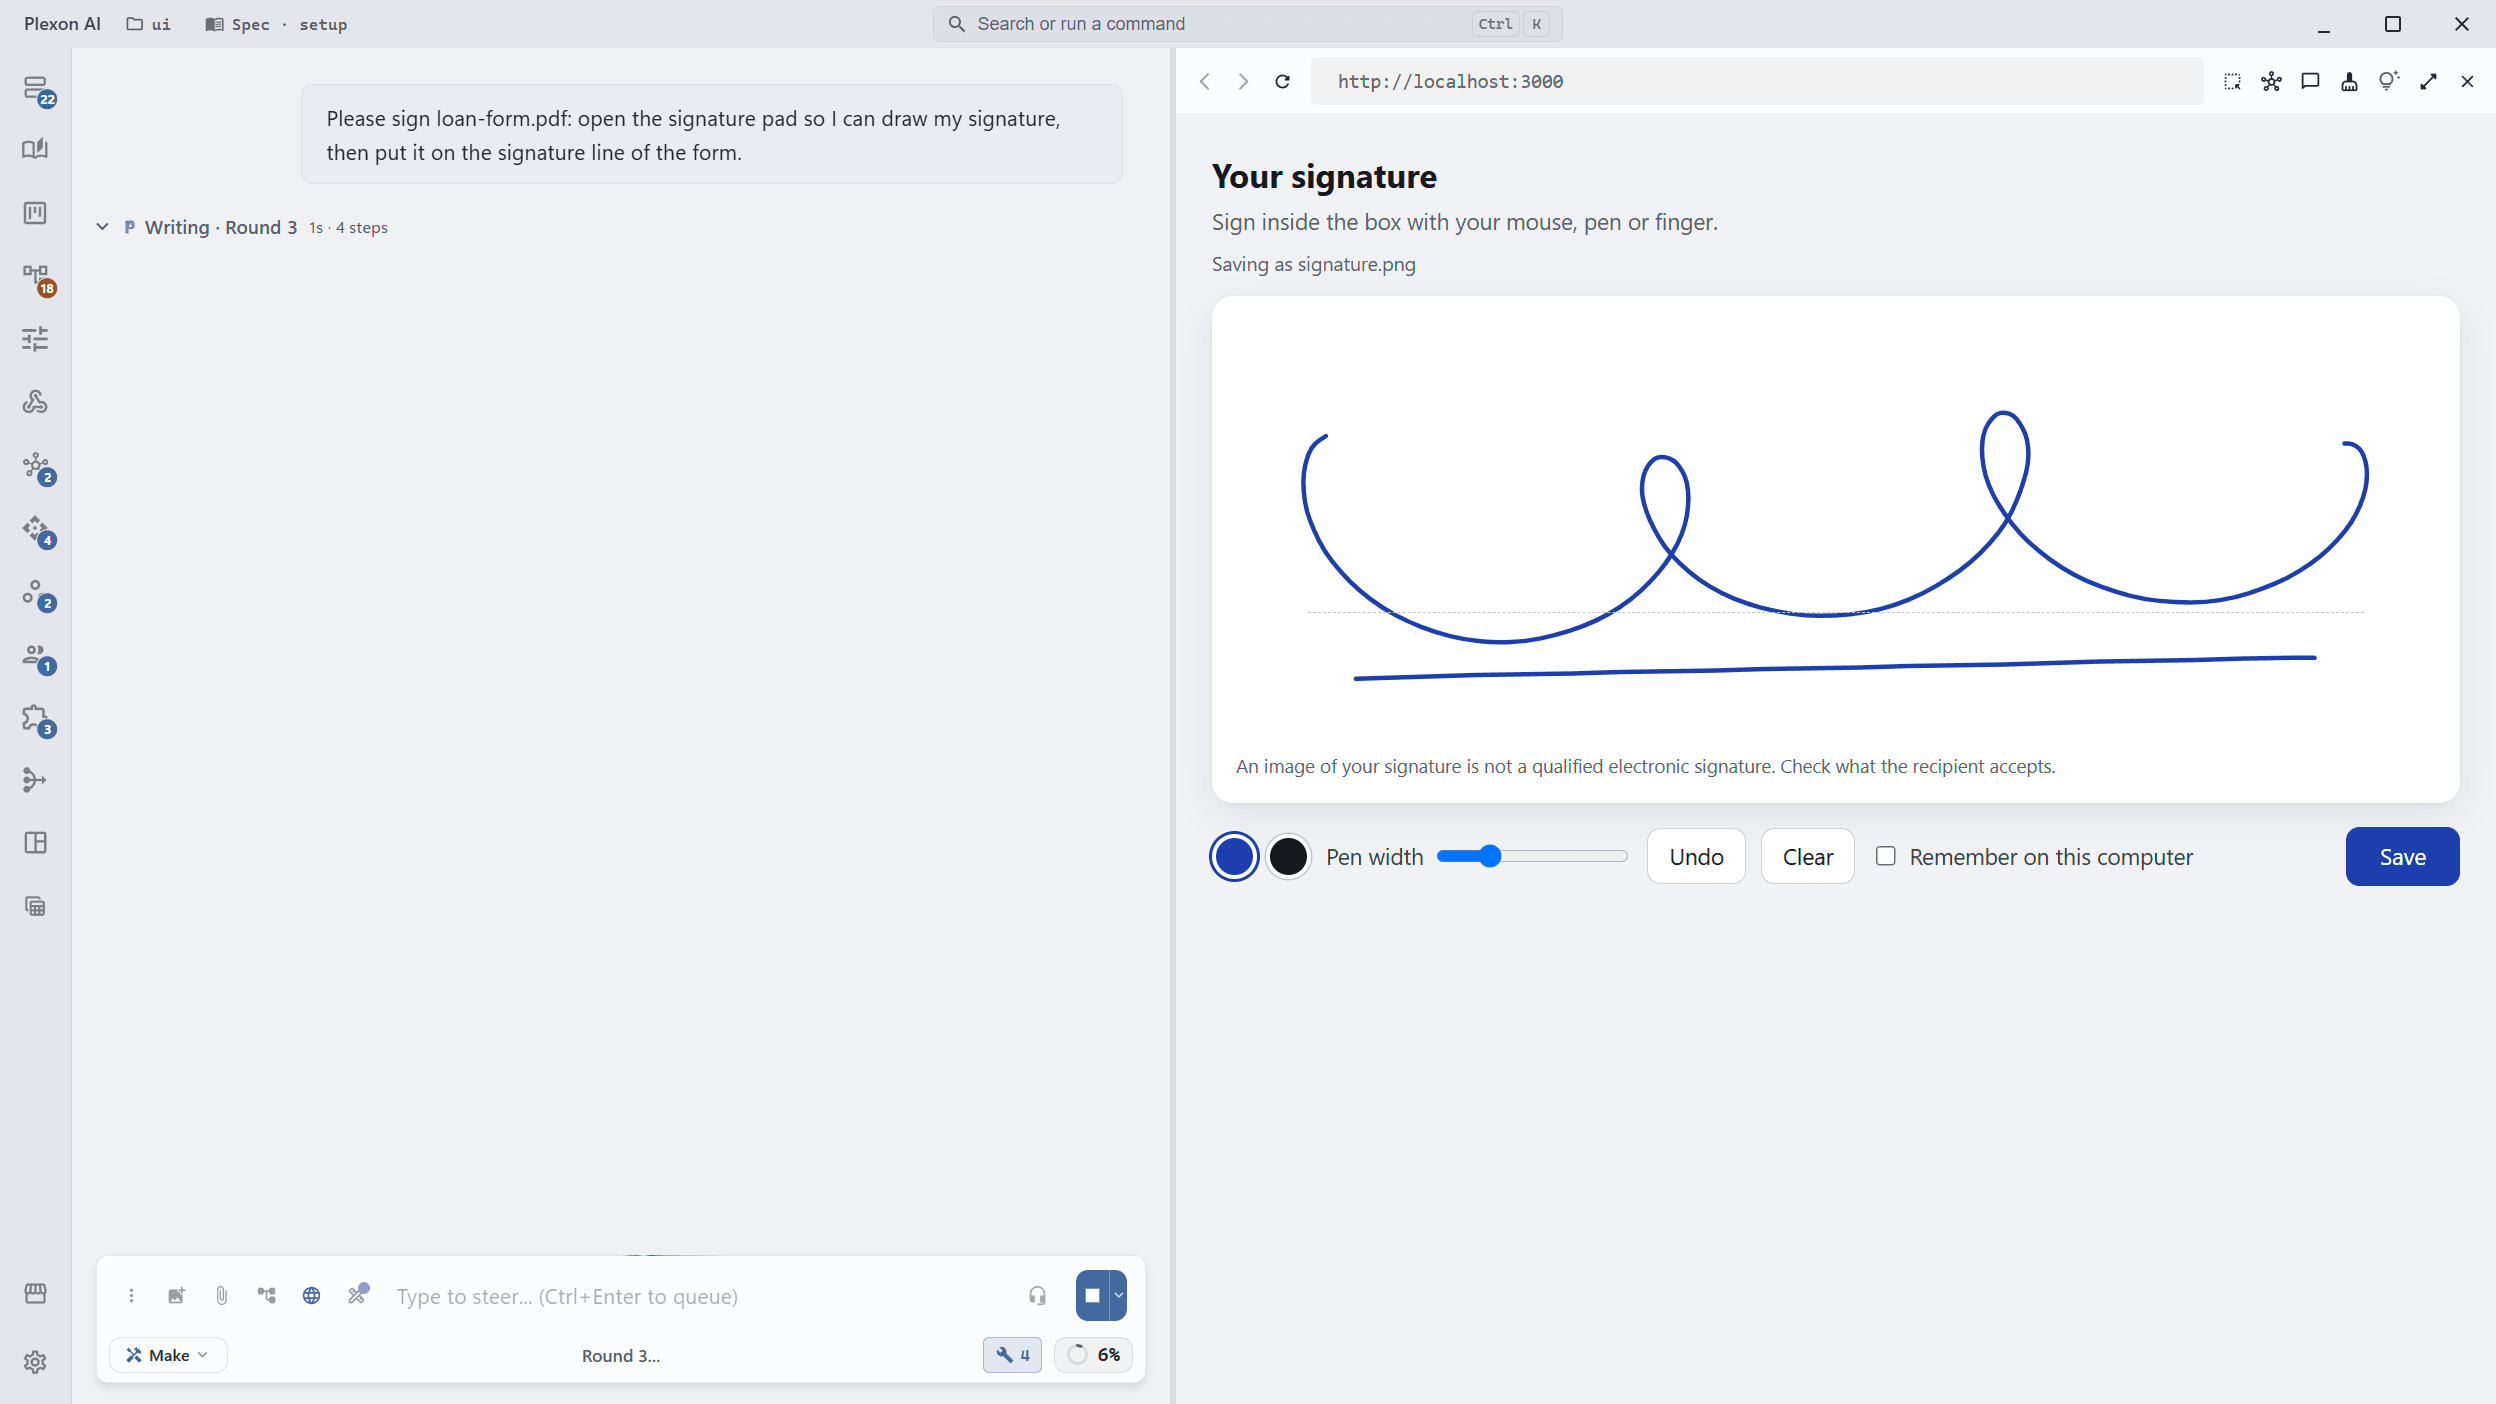
Task: Click the 'Round 3...' status text
Action: coord(621,1356)
